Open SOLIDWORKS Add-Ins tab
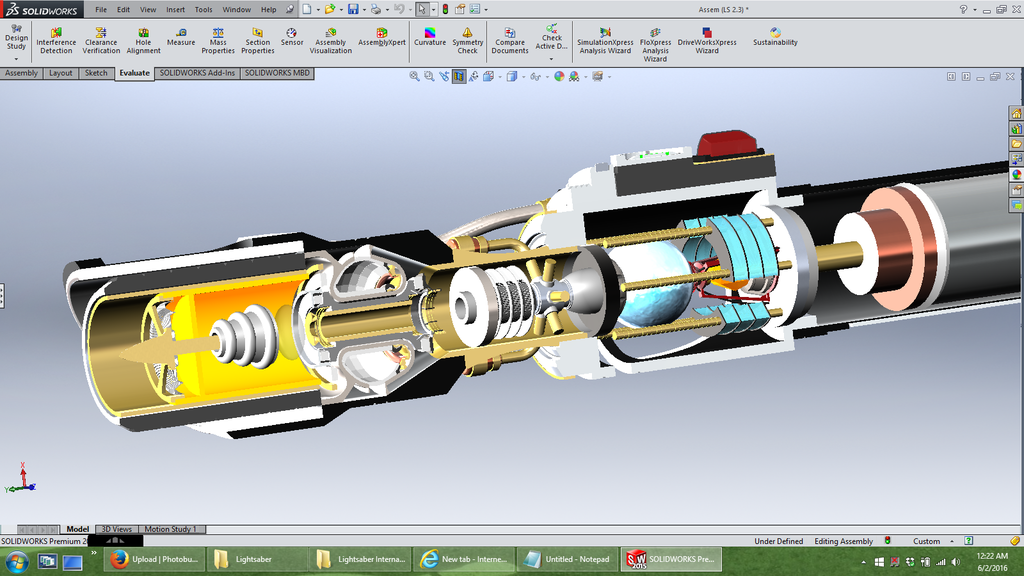Viewport: 1024px width, 576px height. point(197,73)
